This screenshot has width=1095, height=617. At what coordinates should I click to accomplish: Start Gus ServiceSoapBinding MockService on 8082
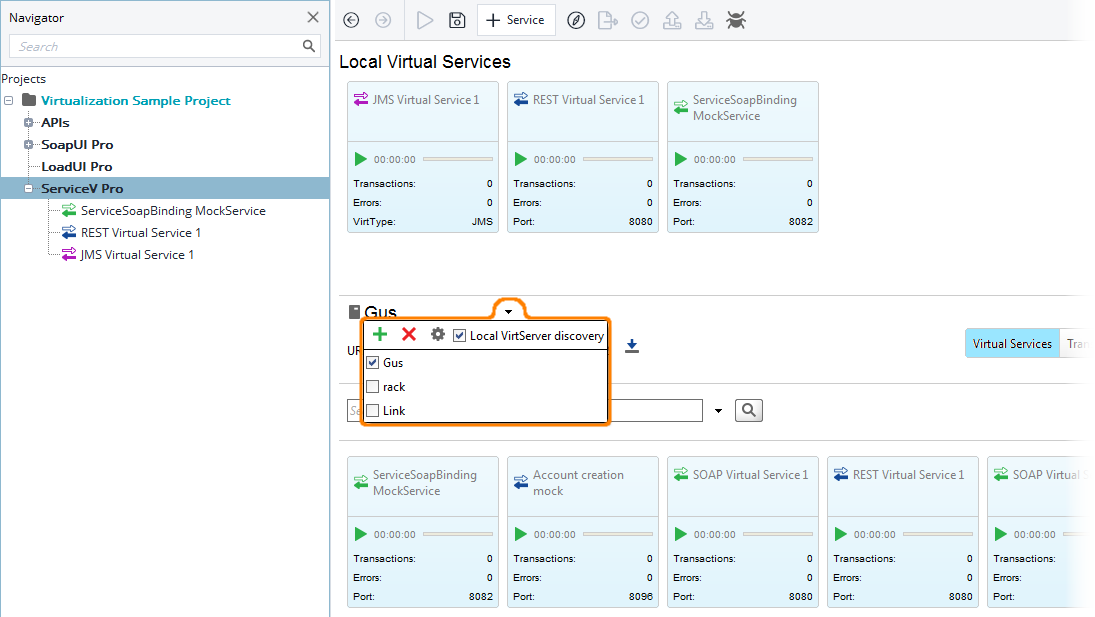click(x=360, y=534)
